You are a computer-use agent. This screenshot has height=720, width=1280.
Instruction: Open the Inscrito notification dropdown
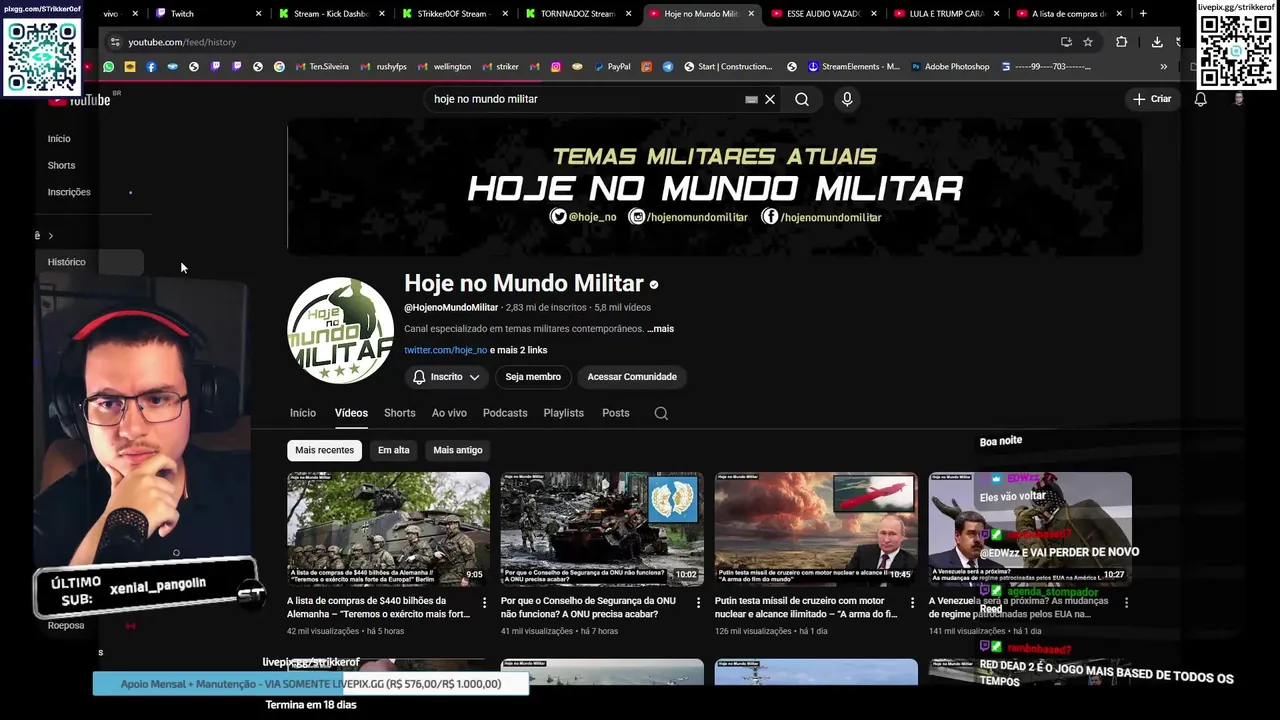(x=446, y=377)
